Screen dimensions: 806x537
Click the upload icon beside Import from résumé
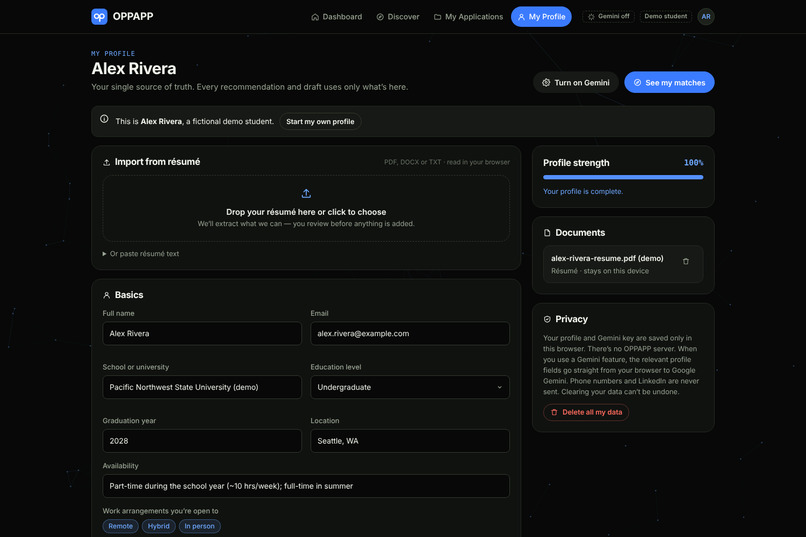click(x=106, y=162)
